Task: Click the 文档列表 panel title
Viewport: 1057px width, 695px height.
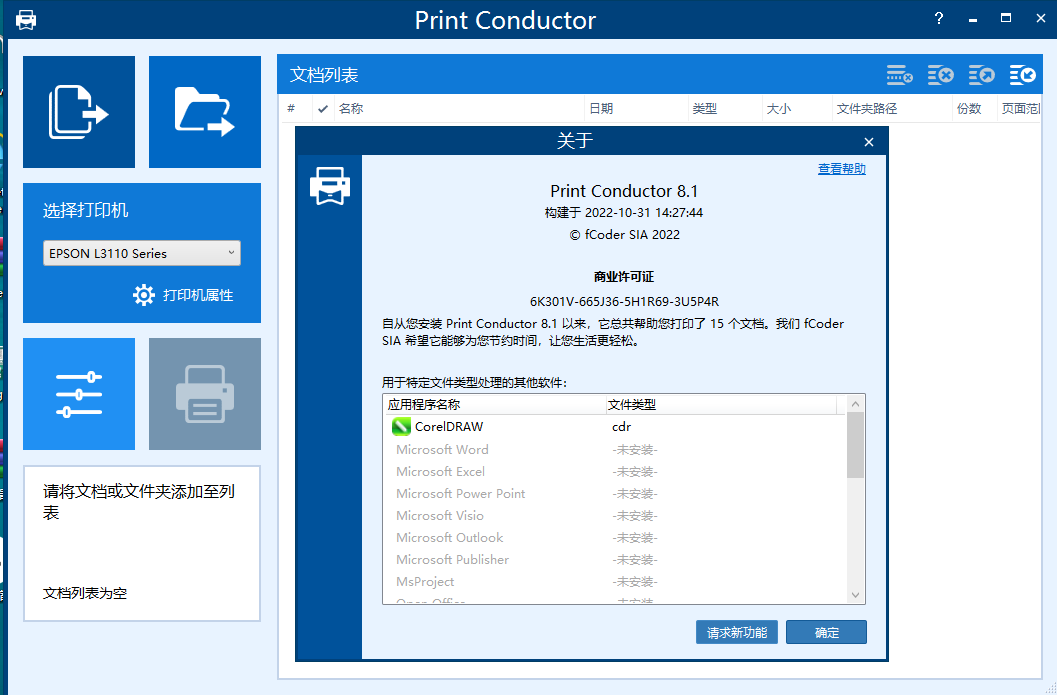Action: point(324,75)
